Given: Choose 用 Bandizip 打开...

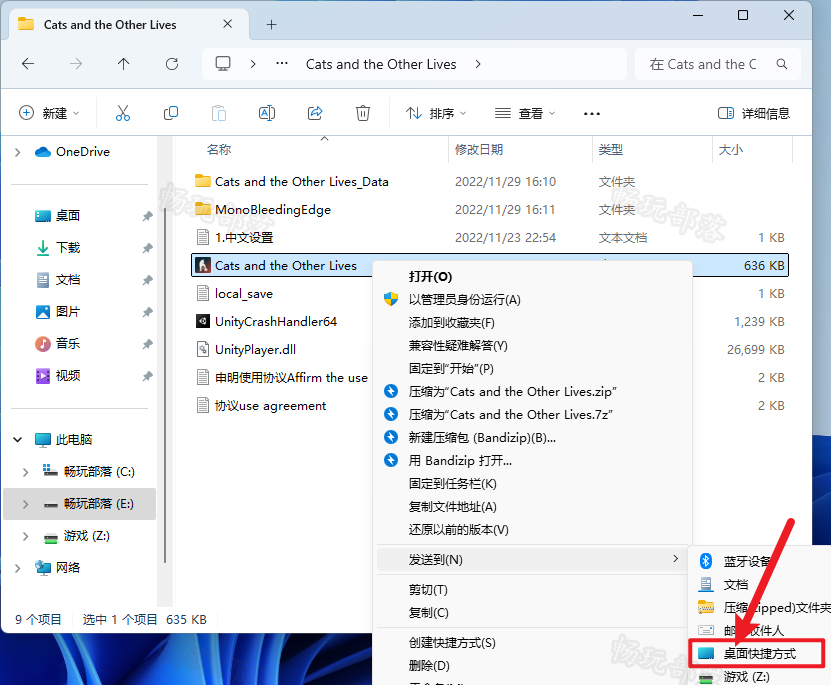Looking at the screenshot, I should point(534,460).
